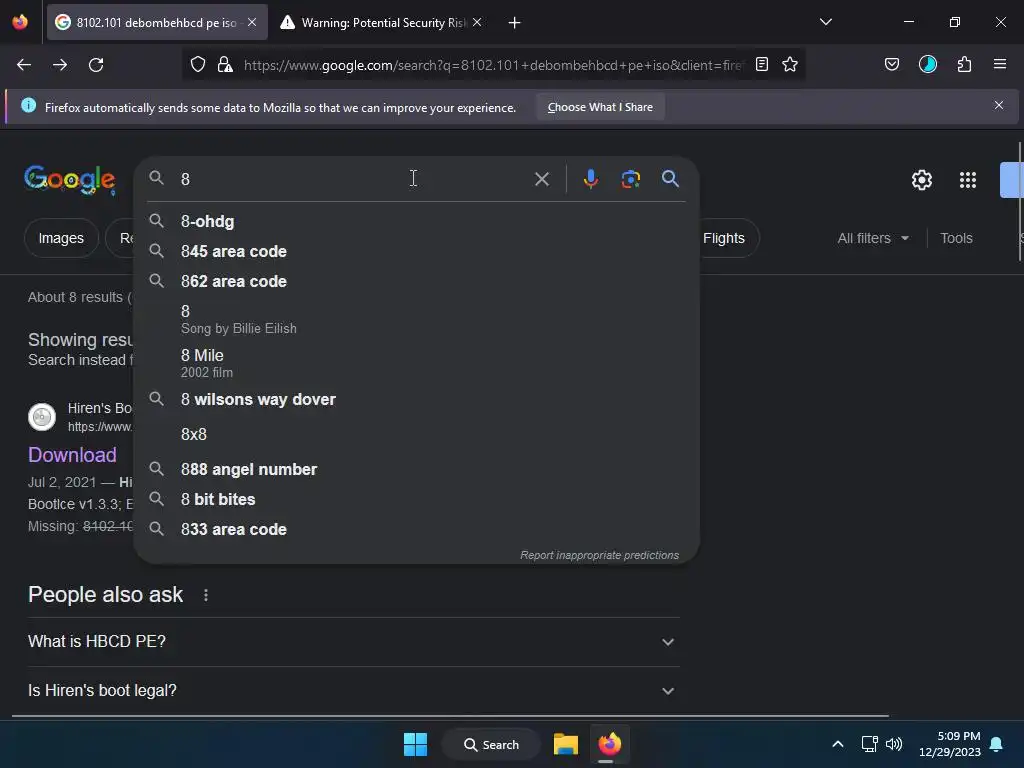Open the Google apps grid
1024x768 pixels.
[x=968, y=180]
